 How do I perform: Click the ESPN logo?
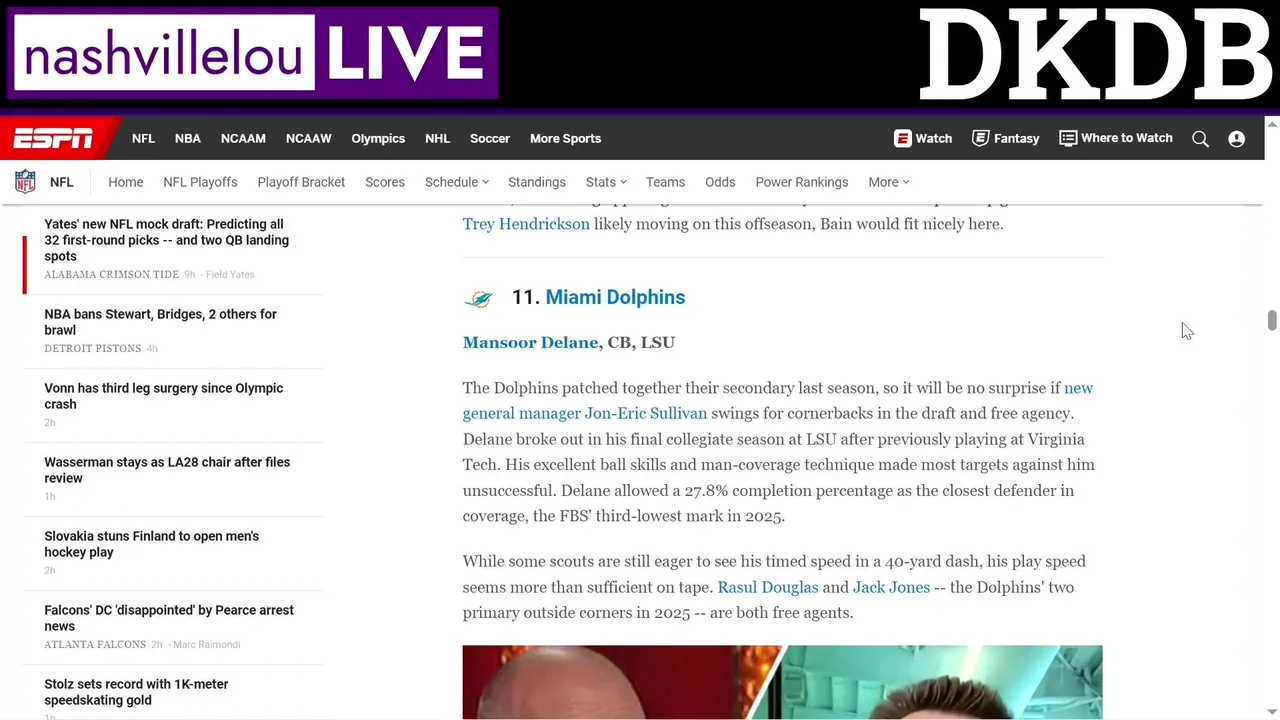tap(53, 138)
